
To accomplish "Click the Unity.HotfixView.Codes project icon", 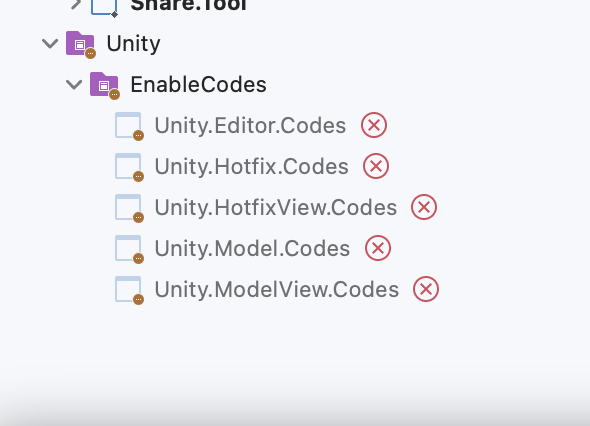I will pyautogui.click(x=129, y=208).
